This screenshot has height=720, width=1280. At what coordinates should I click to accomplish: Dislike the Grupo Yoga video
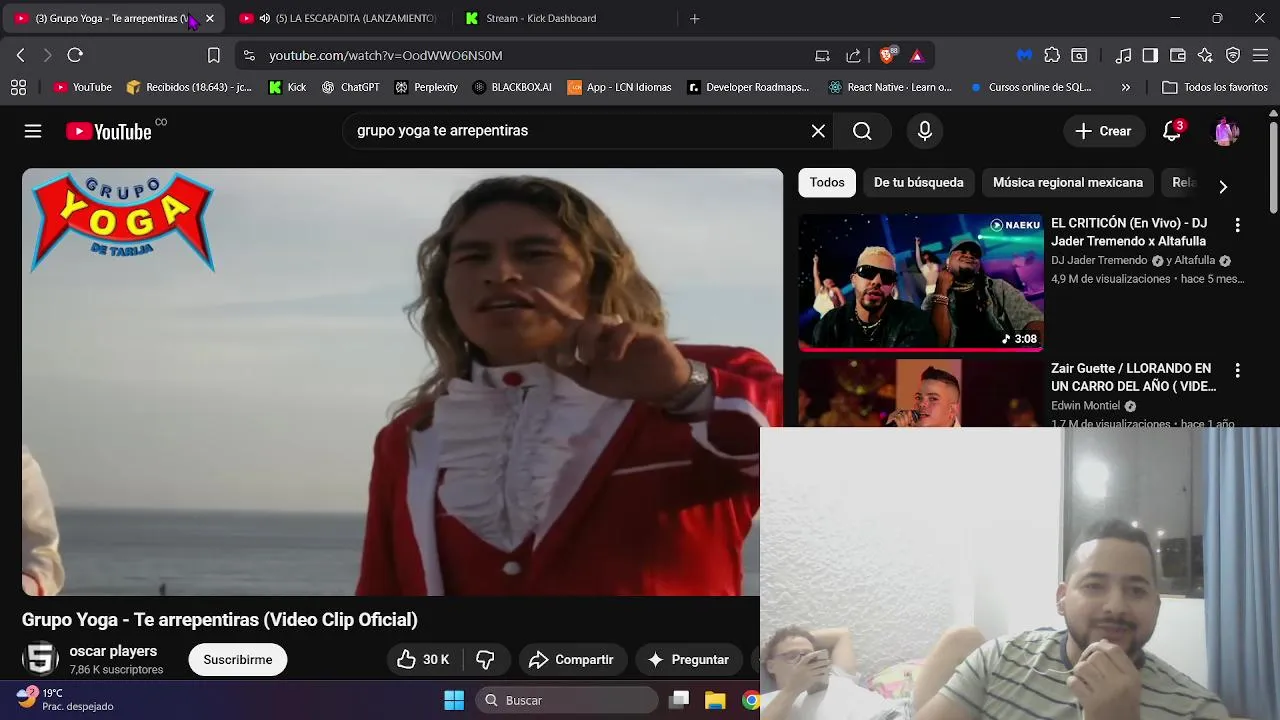(486, 660)
